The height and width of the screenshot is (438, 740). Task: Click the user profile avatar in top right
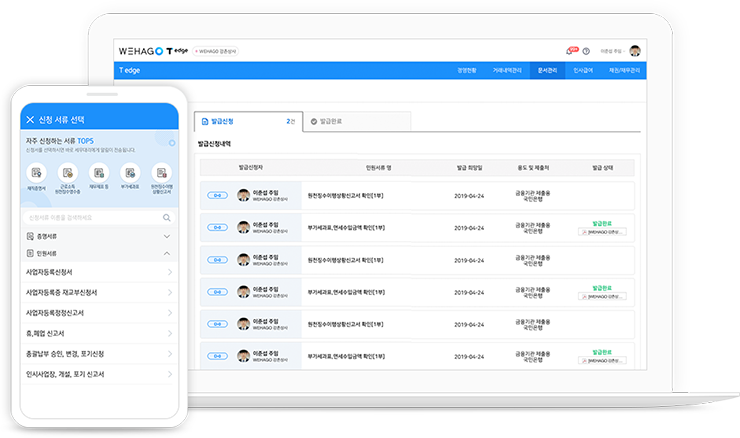(x=635, y=50)
